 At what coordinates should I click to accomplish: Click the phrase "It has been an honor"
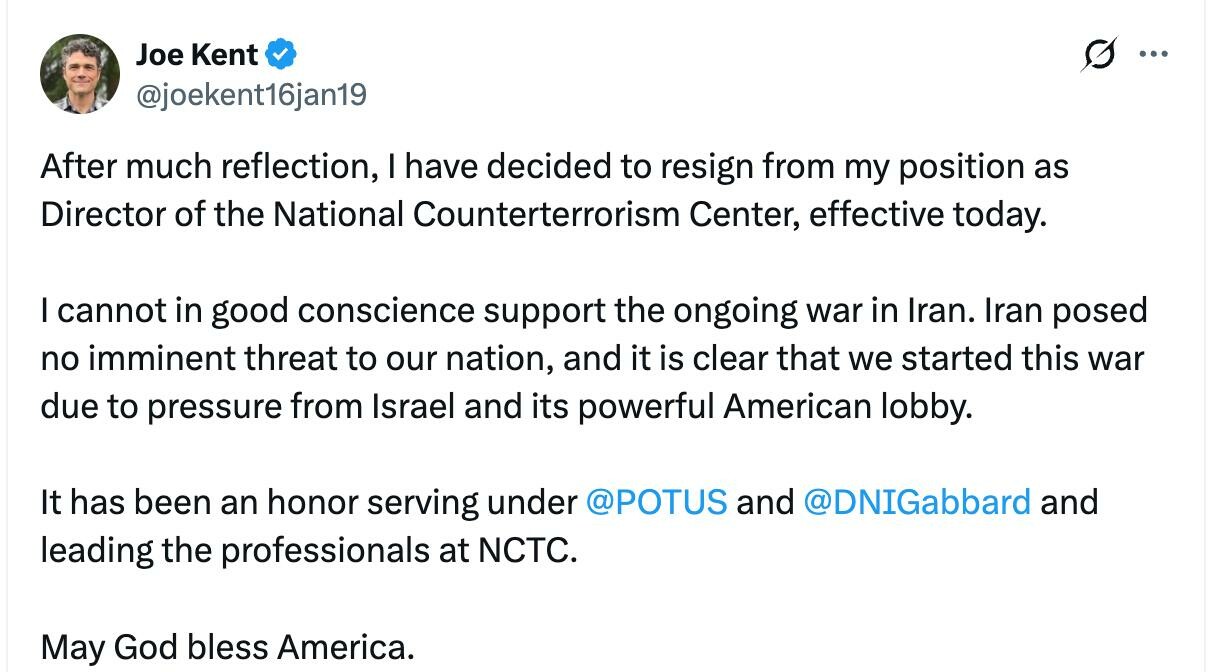point(197,501)
